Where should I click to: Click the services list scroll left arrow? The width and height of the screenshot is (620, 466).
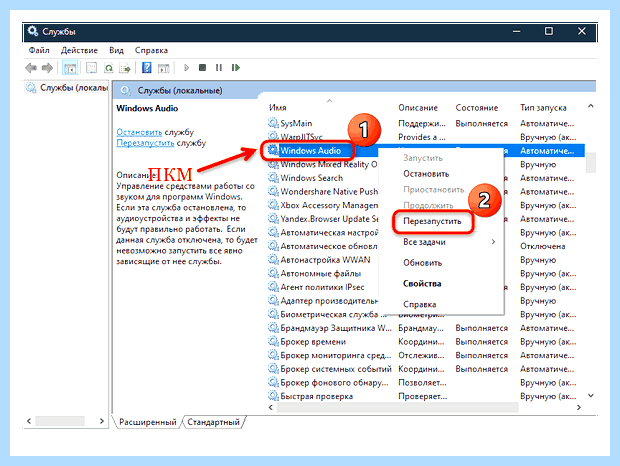coord(271,408)
